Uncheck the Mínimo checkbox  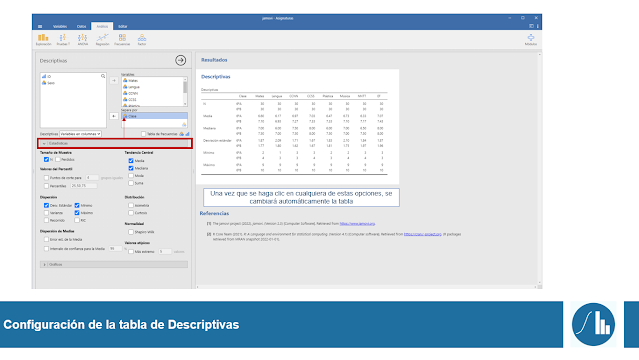(x=77, y=205)
